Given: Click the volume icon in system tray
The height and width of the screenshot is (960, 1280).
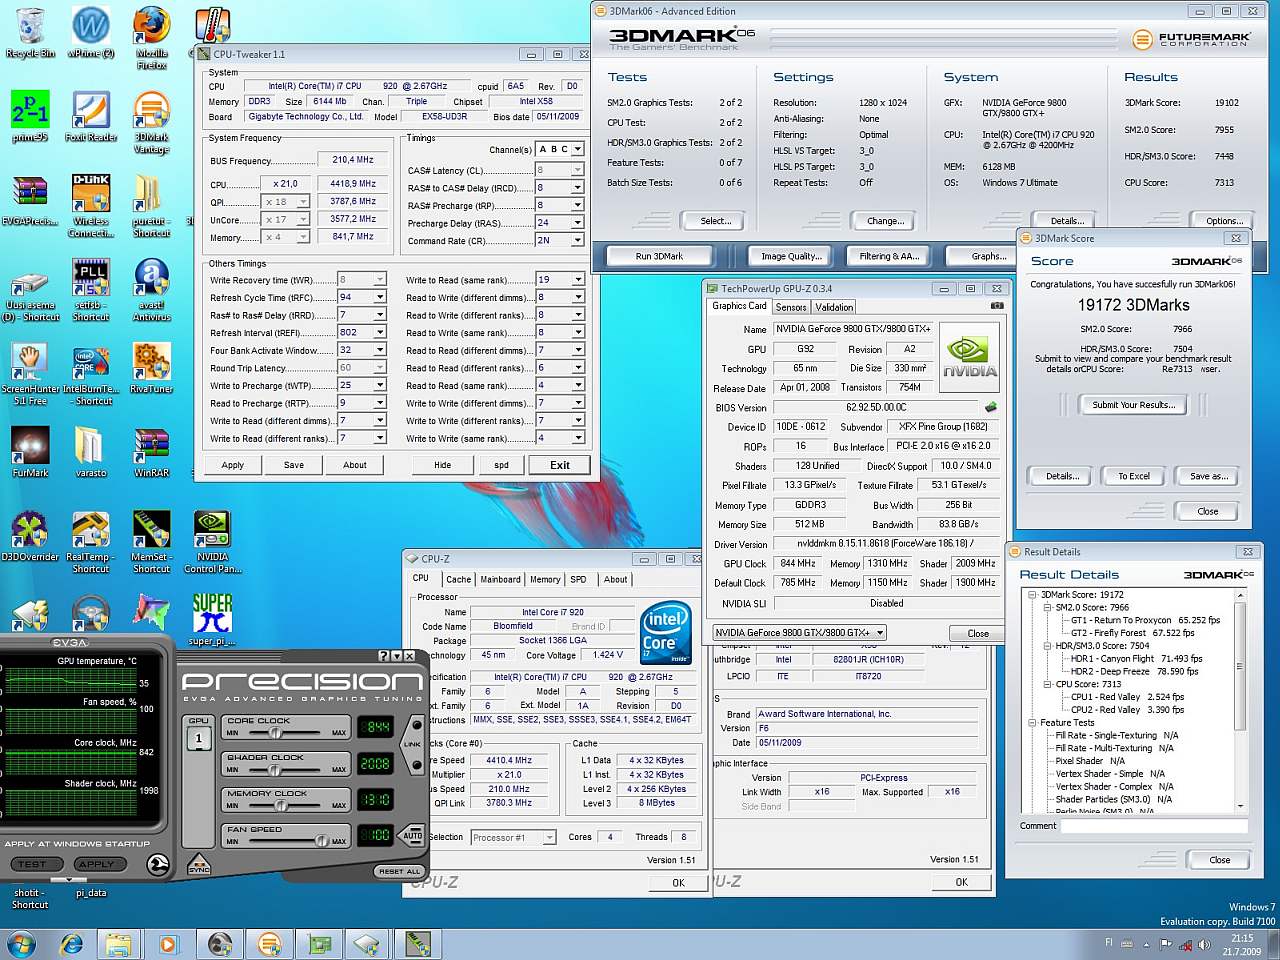Looking at the screenshot, I should (x=1204, y=944).
